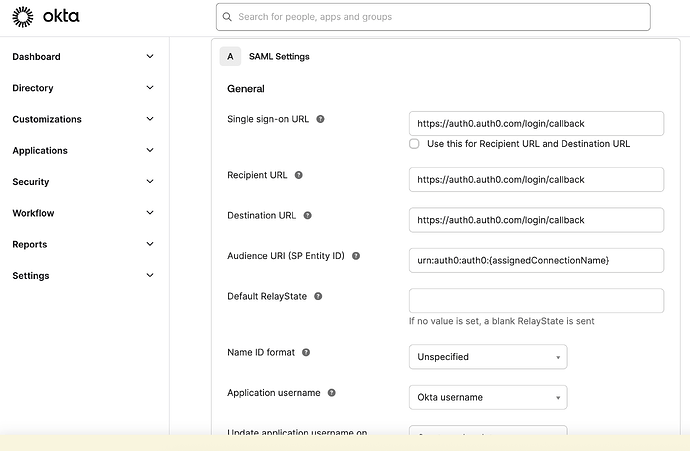Viewport: 690px width, 451px height.
Task: Select Dashboard in the sidebar
Action: click(37, 57)
